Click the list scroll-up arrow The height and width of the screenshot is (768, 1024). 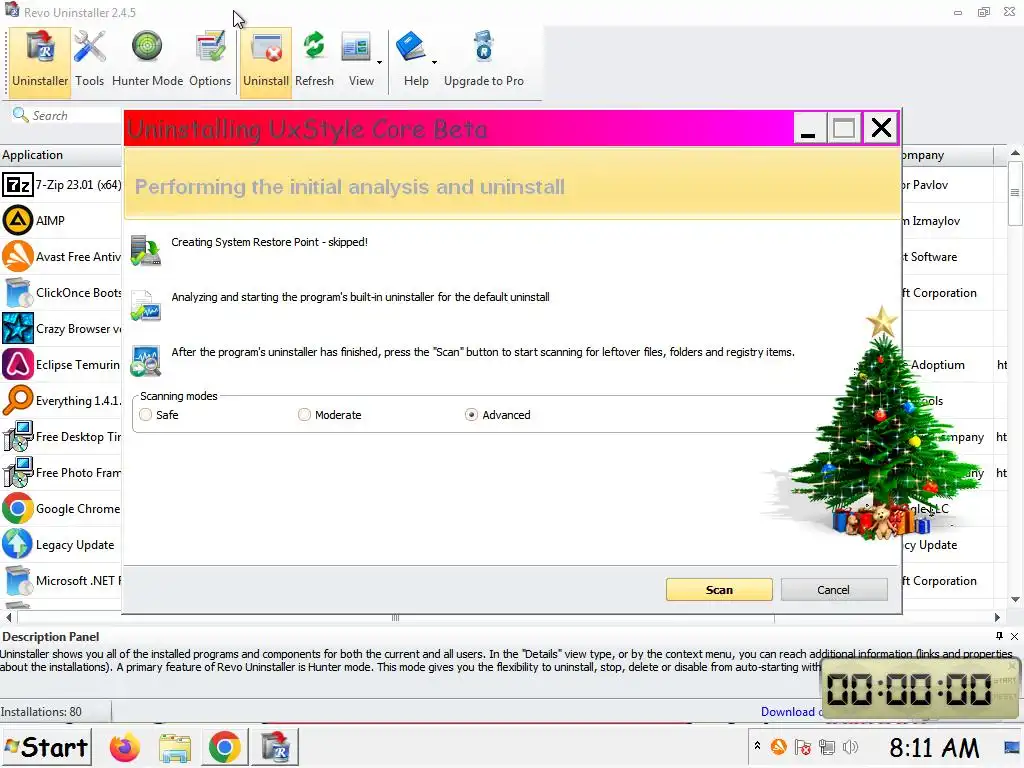pos(1015,153)
